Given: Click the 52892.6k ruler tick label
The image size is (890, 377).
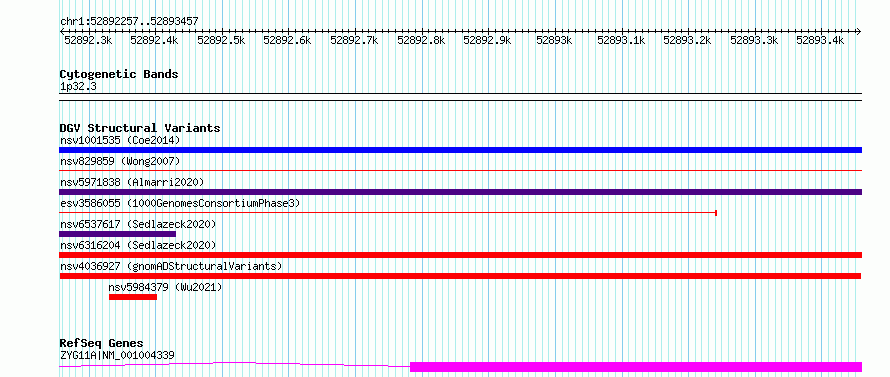Looking at the screenshot, I should coord(287,40).
